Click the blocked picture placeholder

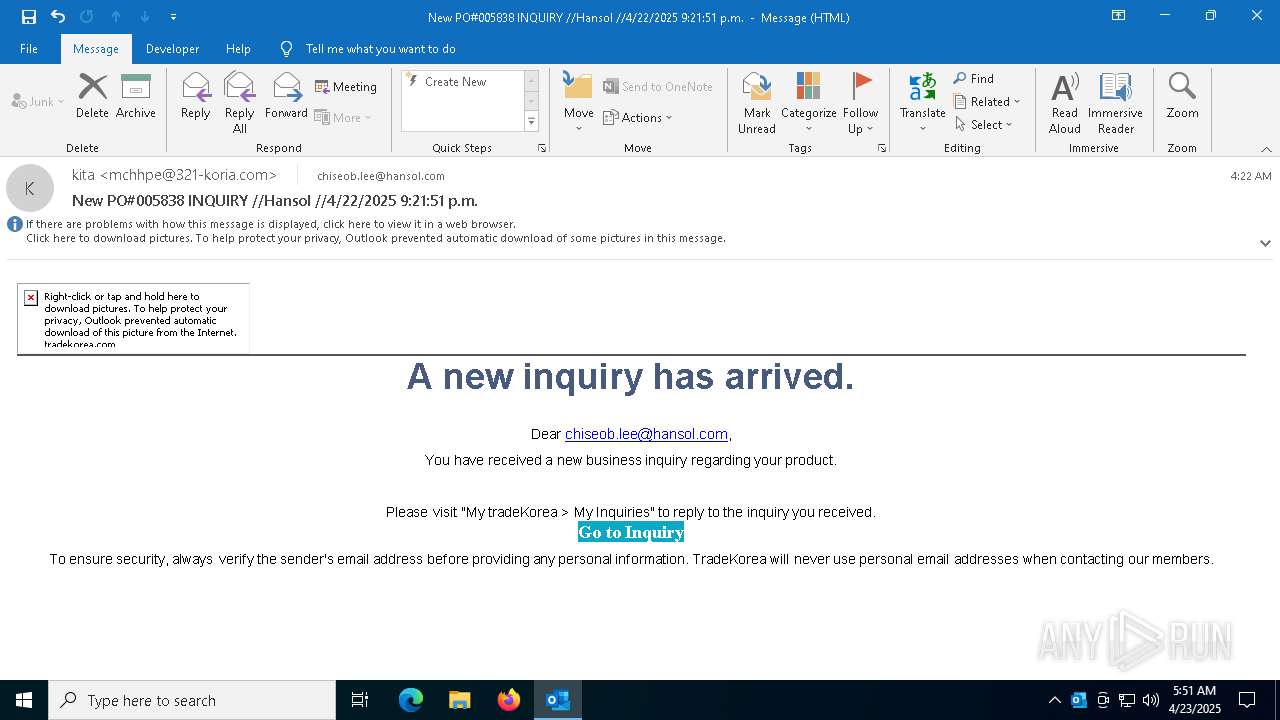133,318
